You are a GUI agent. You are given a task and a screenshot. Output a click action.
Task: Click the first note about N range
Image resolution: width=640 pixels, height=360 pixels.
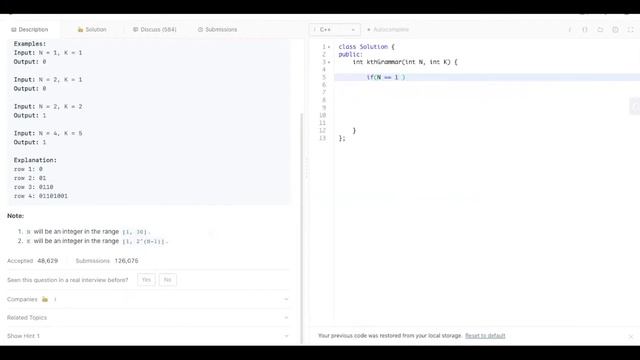pyautogui.click(x=89, y=231)
